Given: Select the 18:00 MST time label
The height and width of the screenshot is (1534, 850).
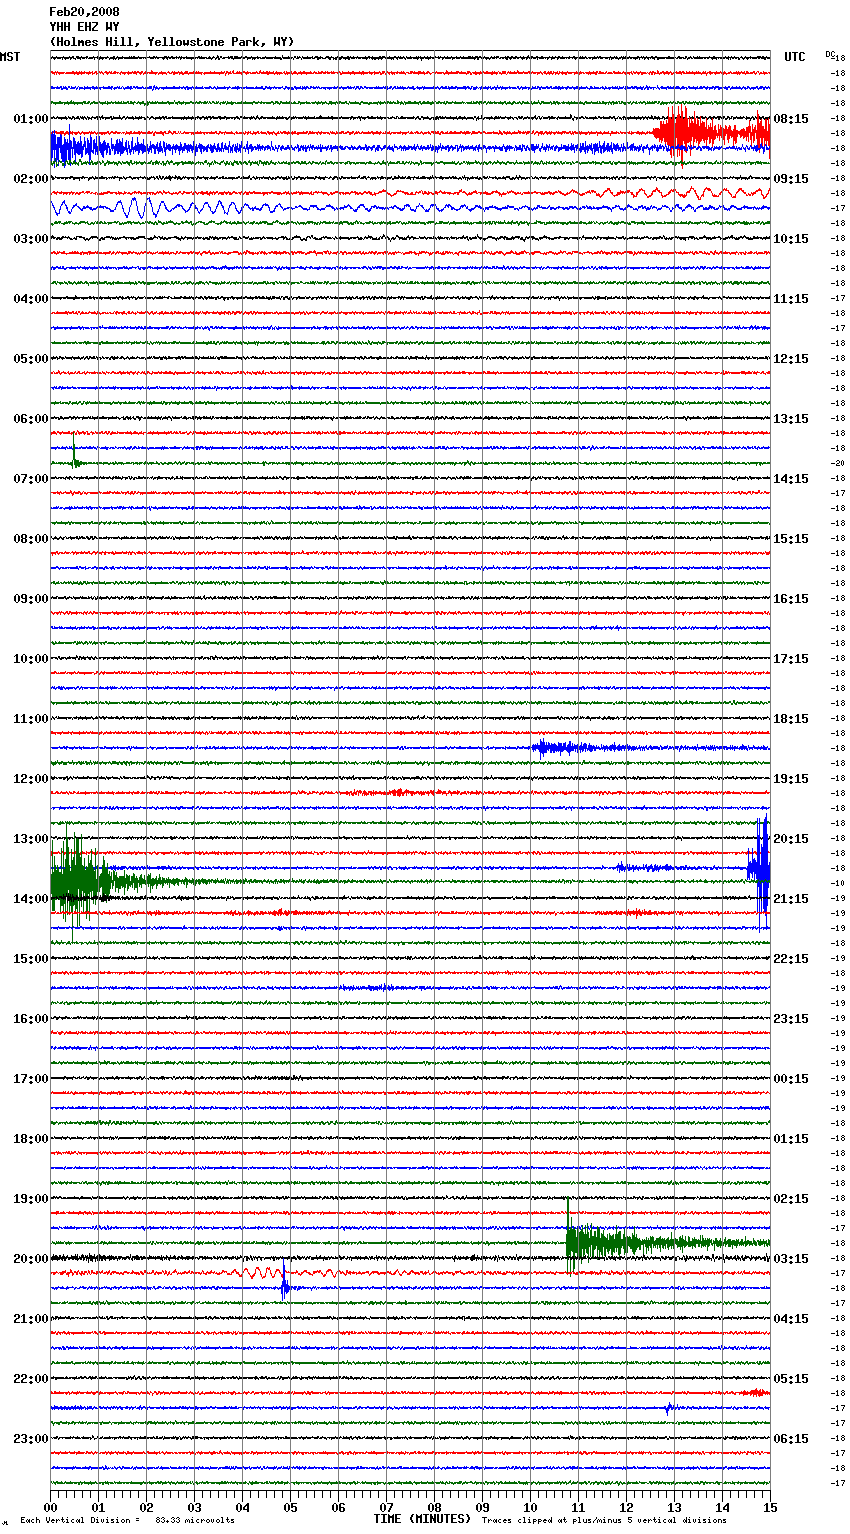Looking at the screenshot, I should [31, 1139].
